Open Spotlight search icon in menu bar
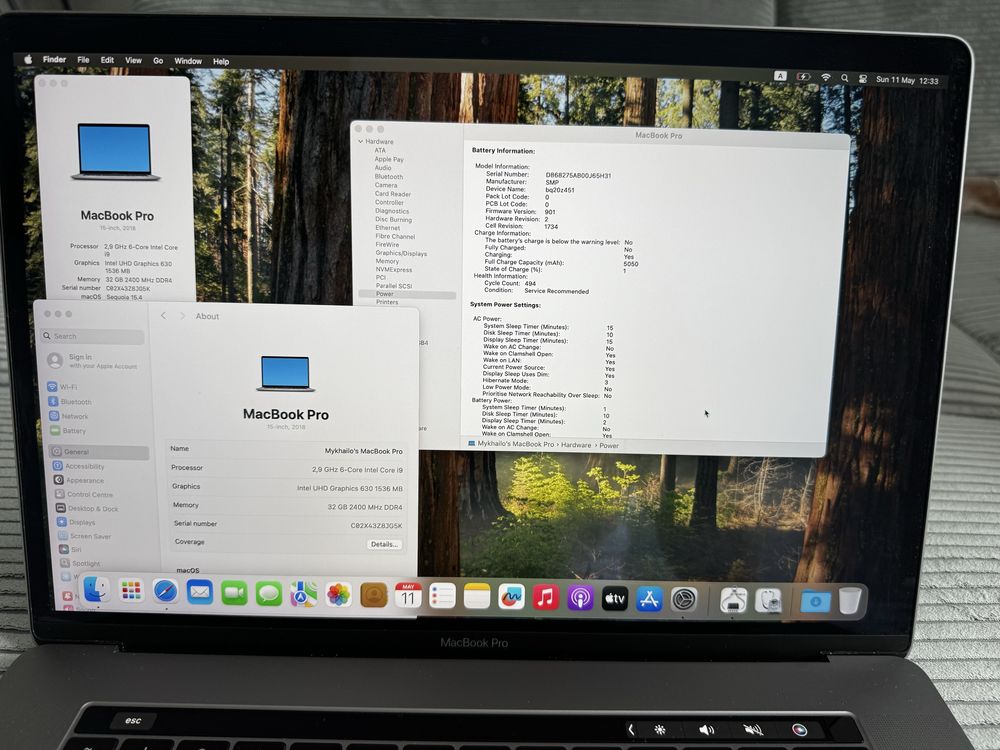Viewport: 1000px width, 750px height. 844,78
